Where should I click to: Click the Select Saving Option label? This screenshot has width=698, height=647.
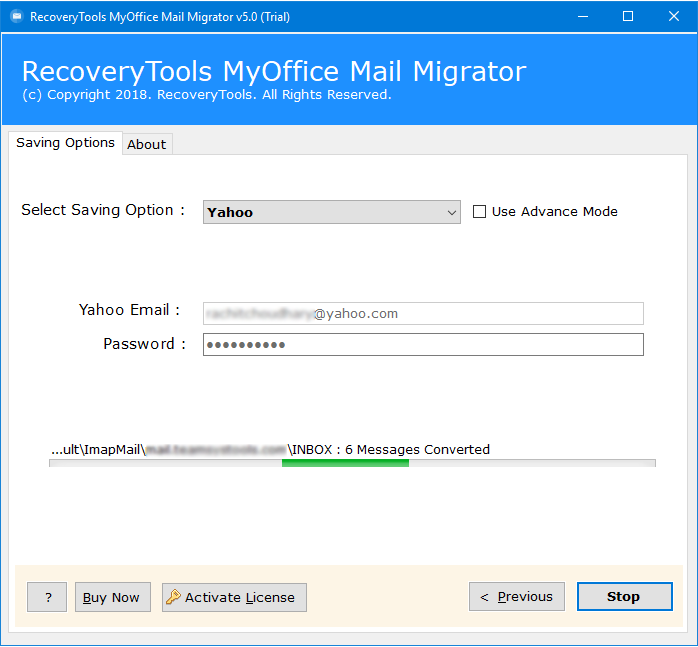pos(103,210)
